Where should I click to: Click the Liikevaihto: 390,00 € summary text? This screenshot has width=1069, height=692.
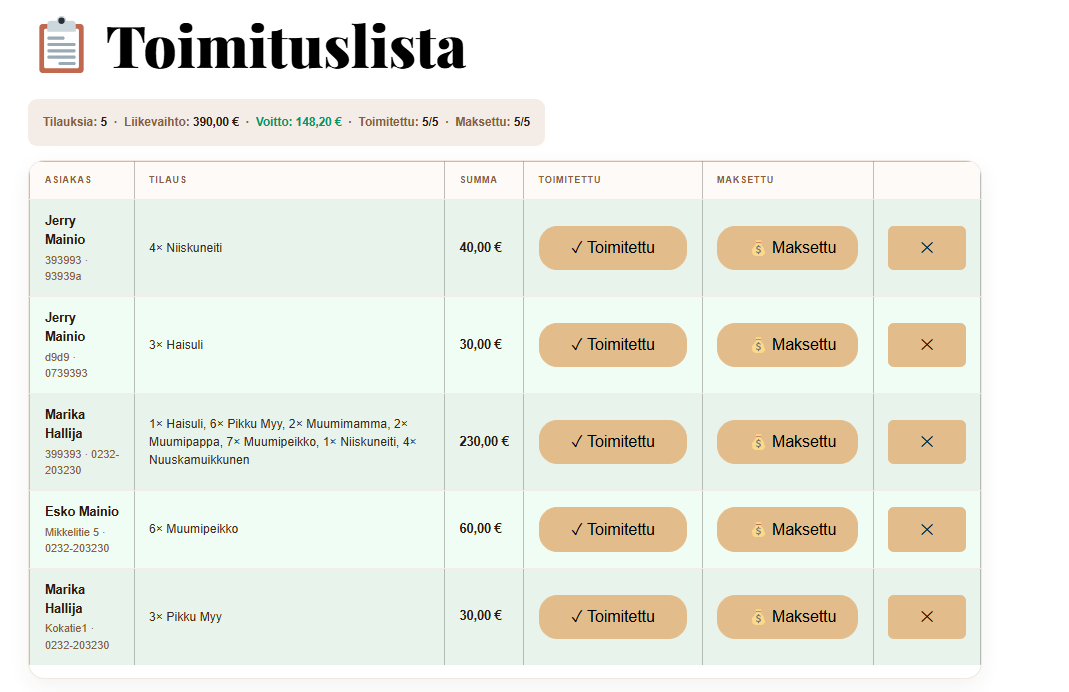181,122
